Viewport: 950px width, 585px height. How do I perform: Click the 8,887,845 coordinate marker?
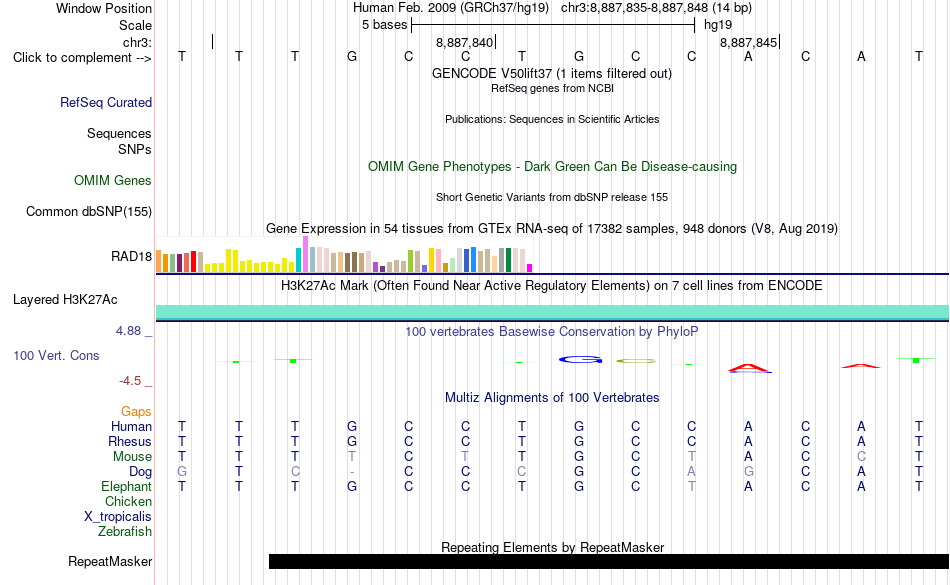coord(748,42)
